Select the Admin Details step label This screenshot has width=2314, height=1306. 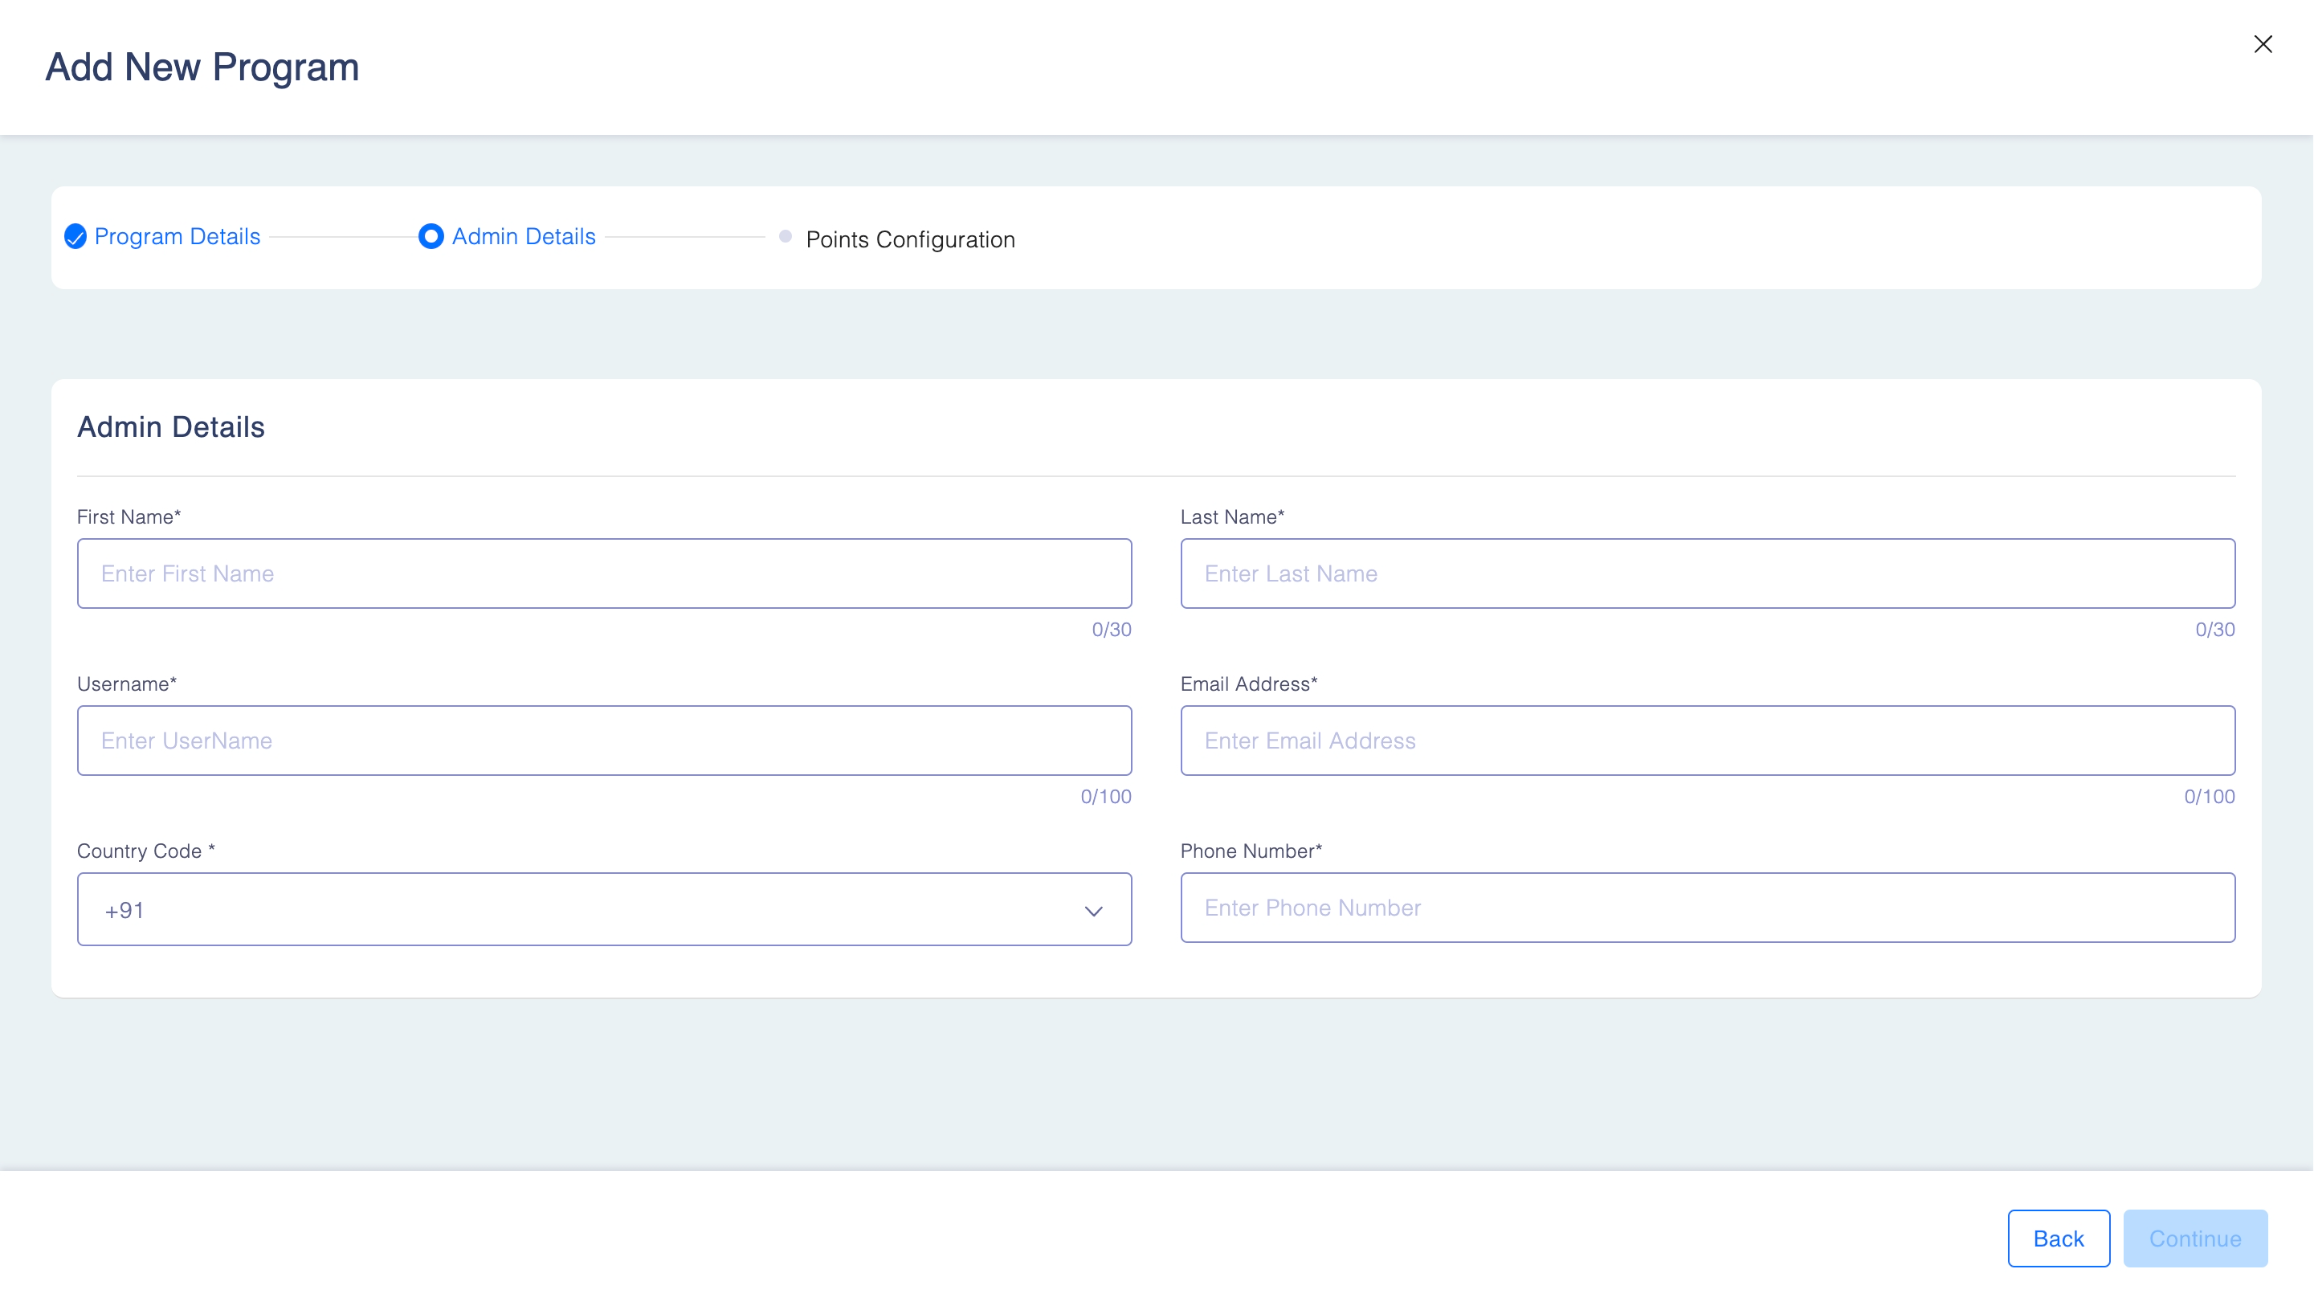(523, 237)
